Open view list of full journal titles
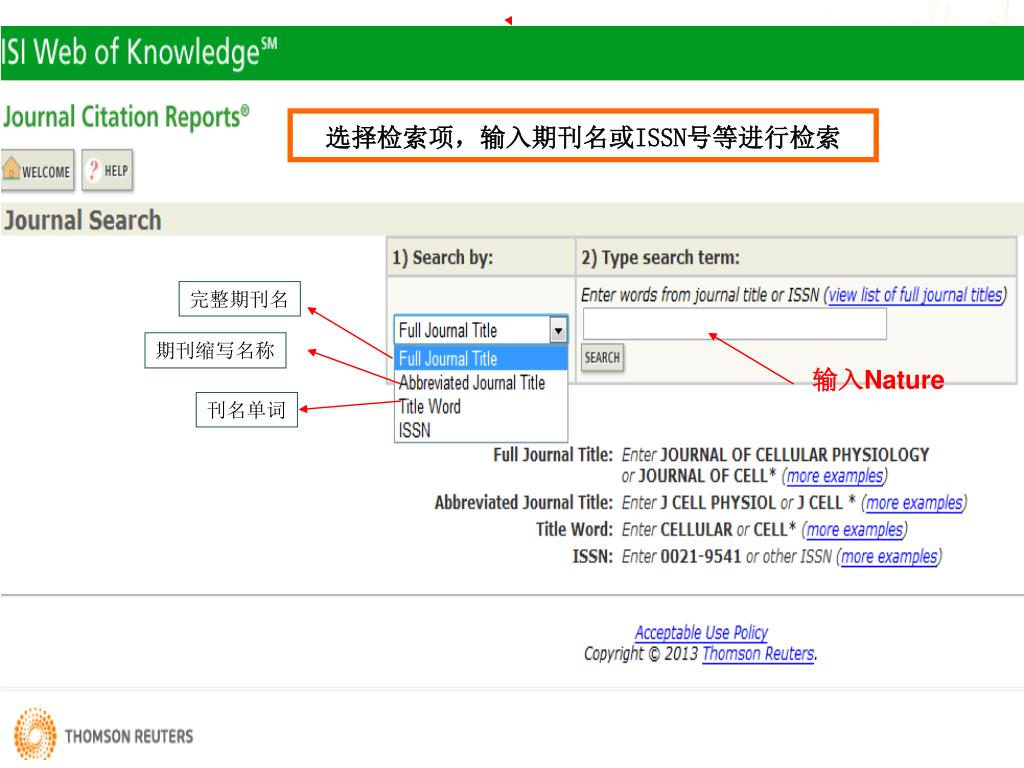Viewport: 1024px width, 768px height. click(915, 295)
